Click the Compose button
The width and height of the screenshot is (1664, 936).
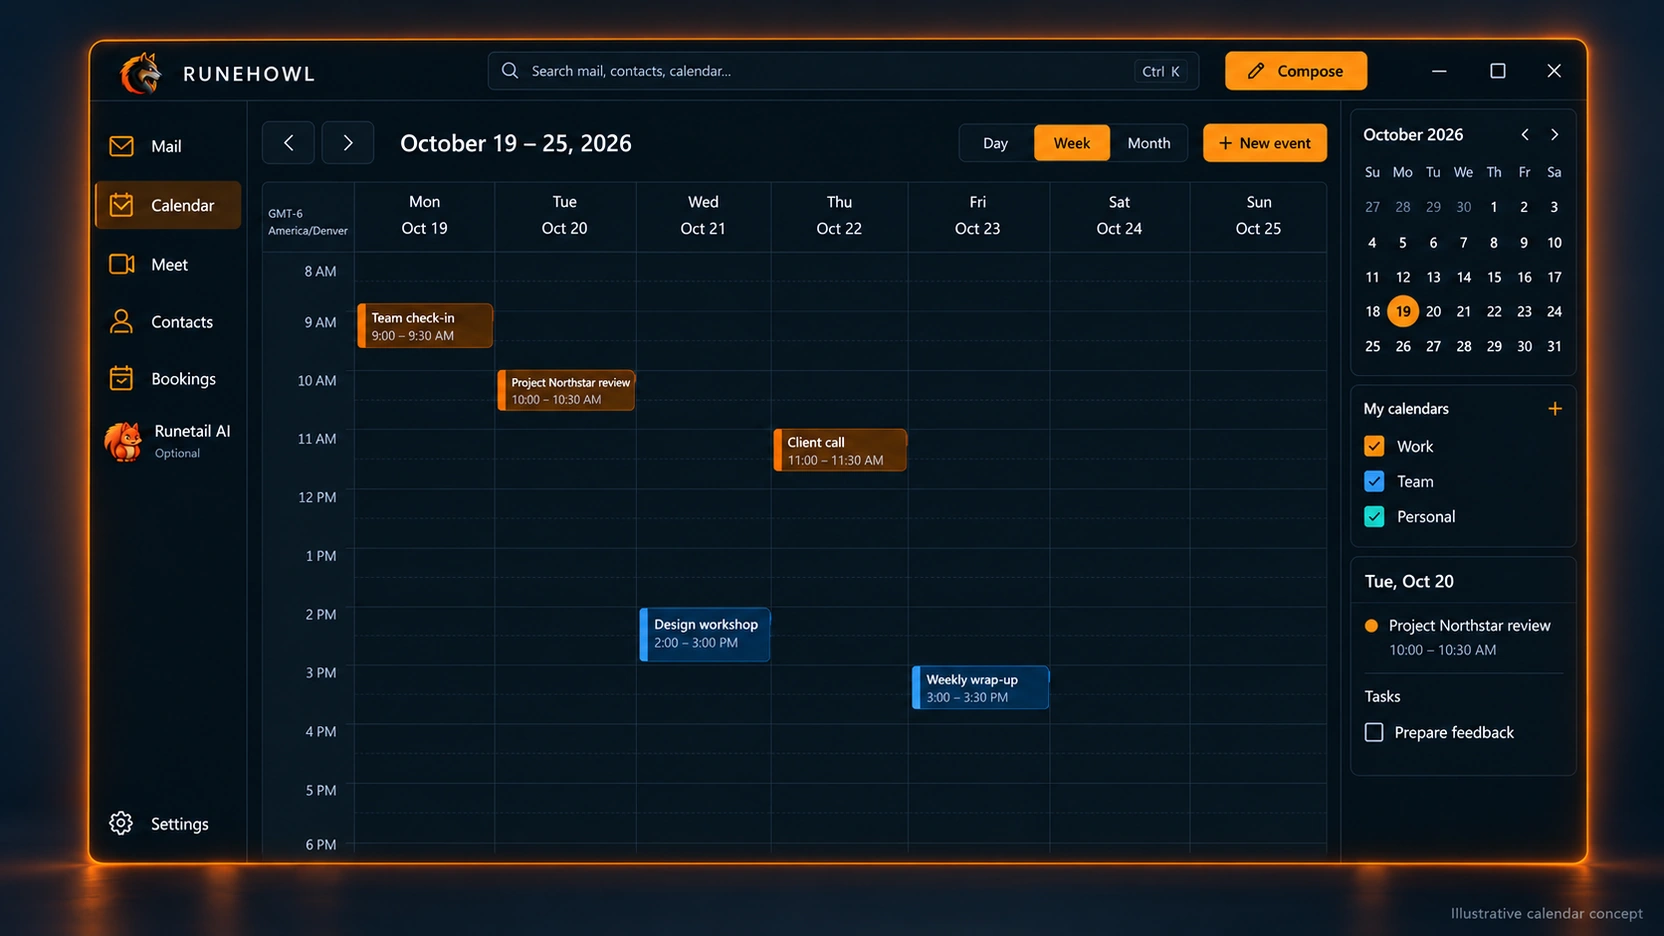(1296, 71)
